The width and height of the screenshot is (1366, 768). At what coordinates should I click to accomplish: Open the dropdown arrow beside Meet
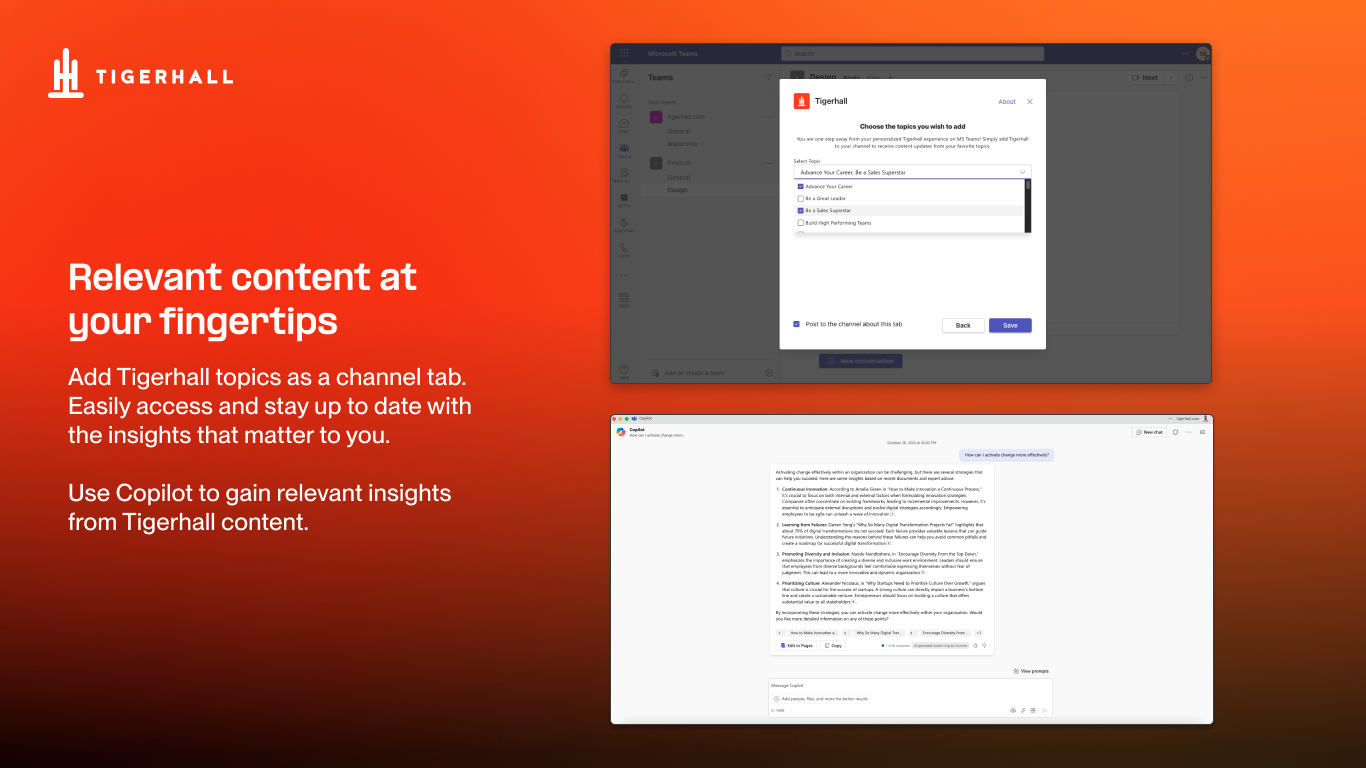tap(1170, 77)
